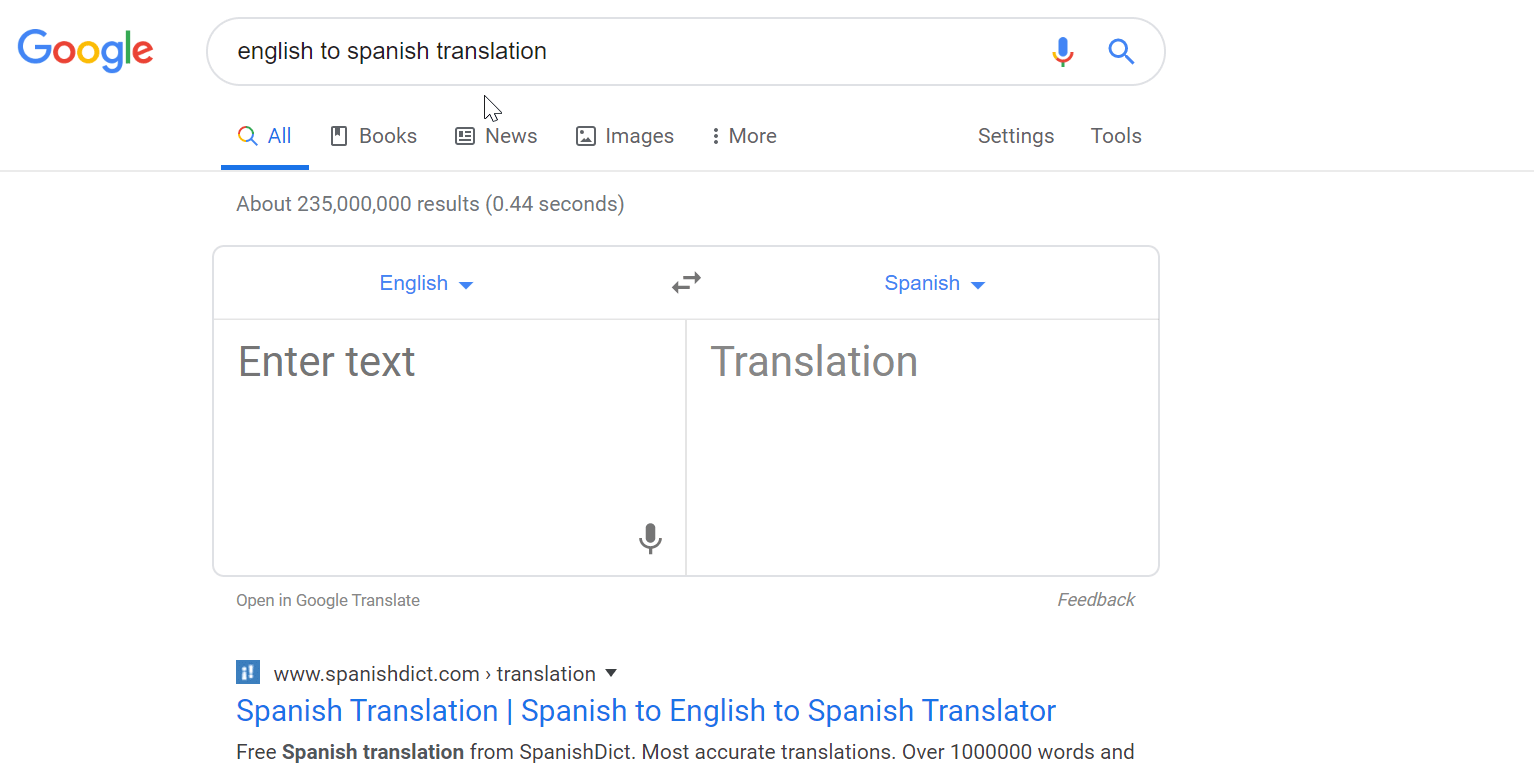This screenshot has height=765, width=1534.
Task: Open the English source language dropdown
Action: [426, 284]
